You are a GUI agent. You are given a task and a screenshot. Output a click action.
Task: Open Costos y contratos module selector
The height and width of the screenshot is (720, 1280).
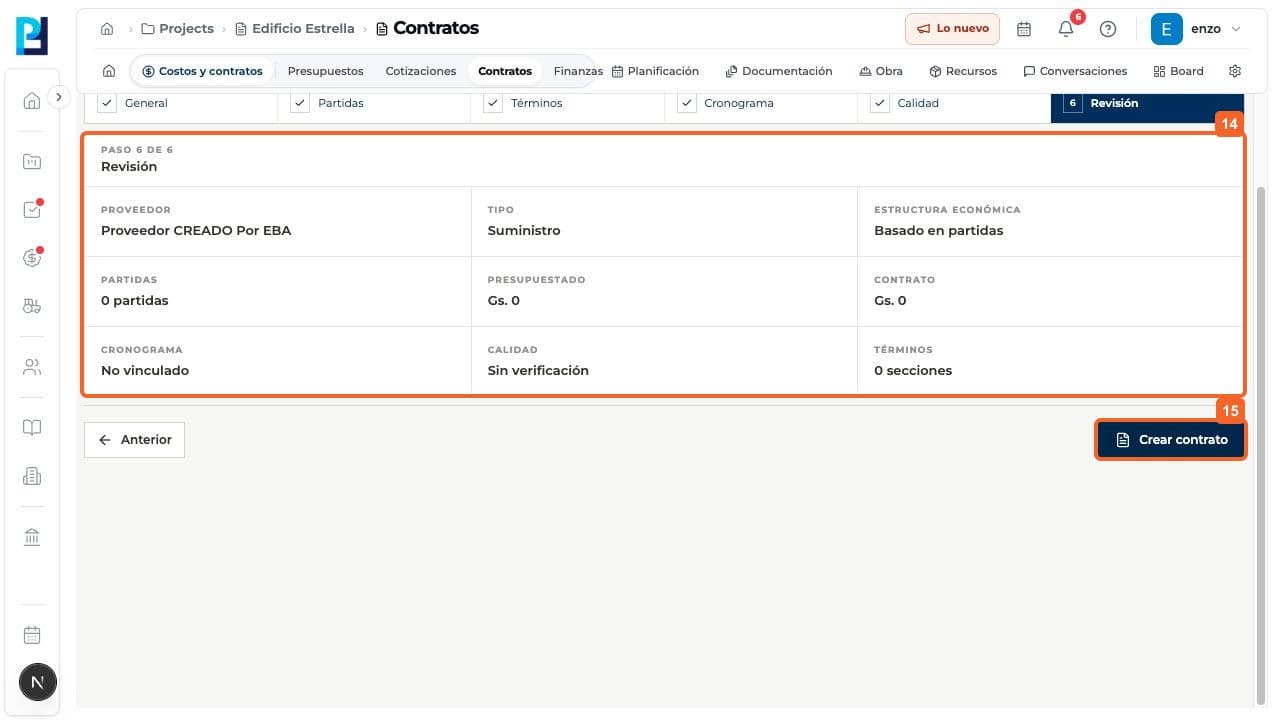[x=203, y=71]
